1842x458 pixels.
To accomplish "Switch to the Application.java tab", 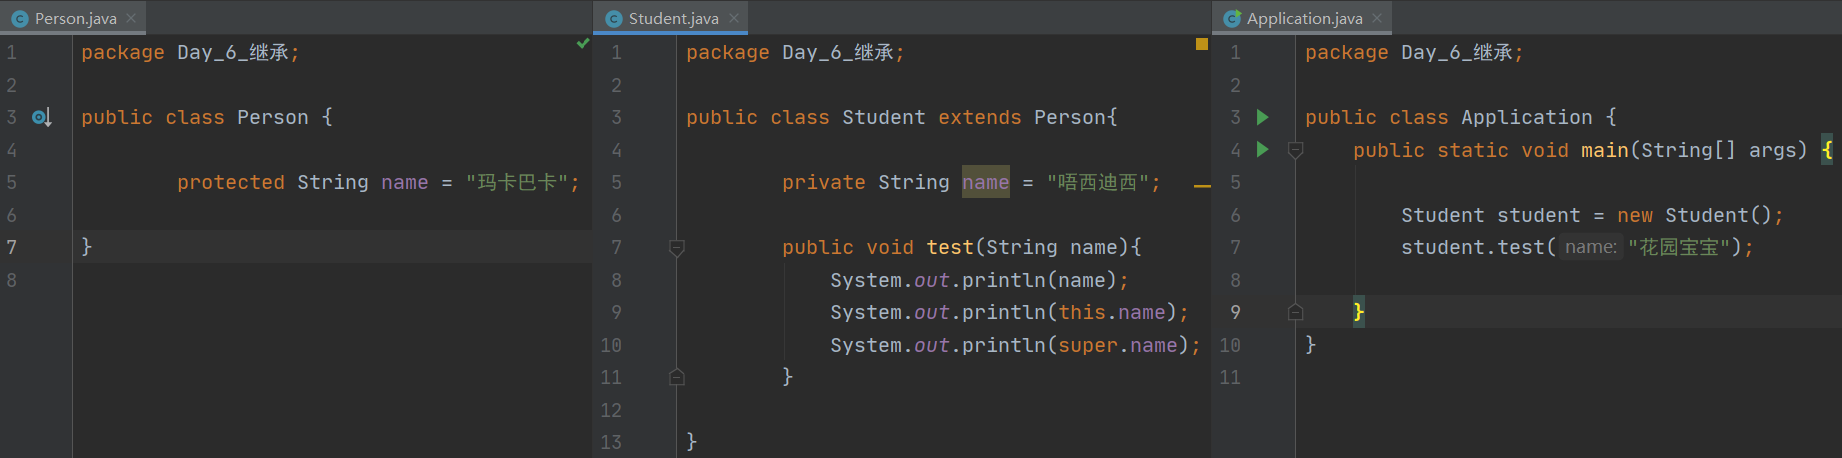I will 1304,18.
